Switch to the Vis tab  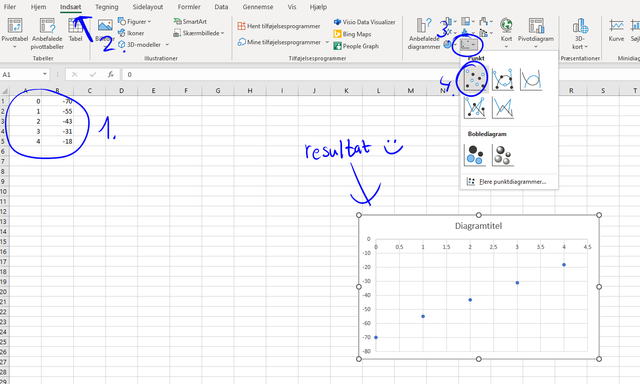pos(292,7)
